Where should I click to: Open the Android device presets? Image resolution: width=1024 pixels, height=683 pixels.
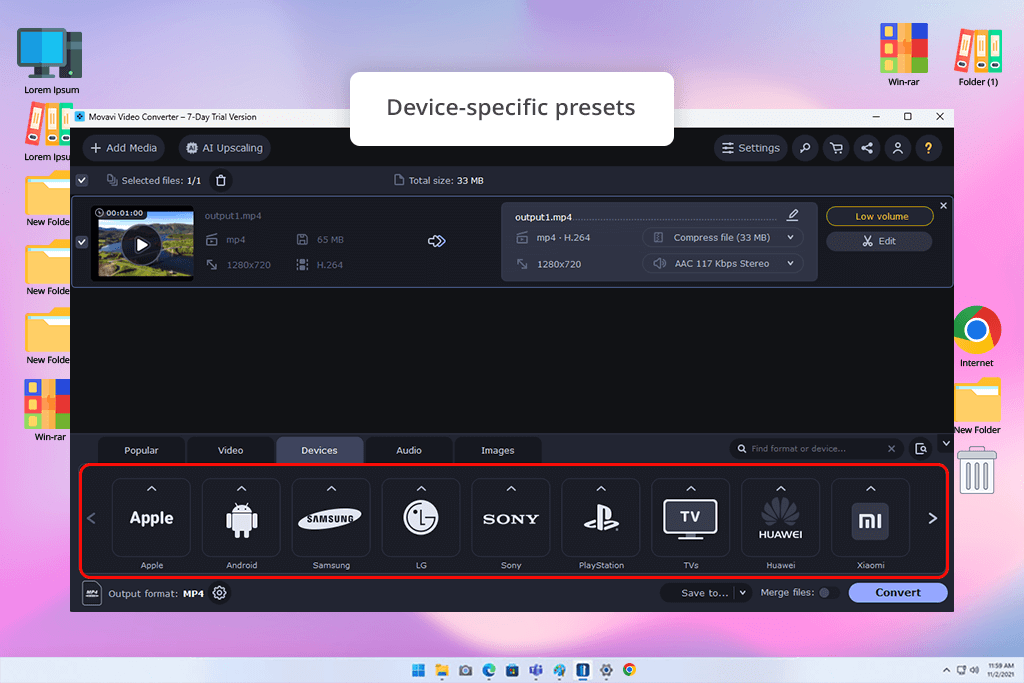pos(241,518)
